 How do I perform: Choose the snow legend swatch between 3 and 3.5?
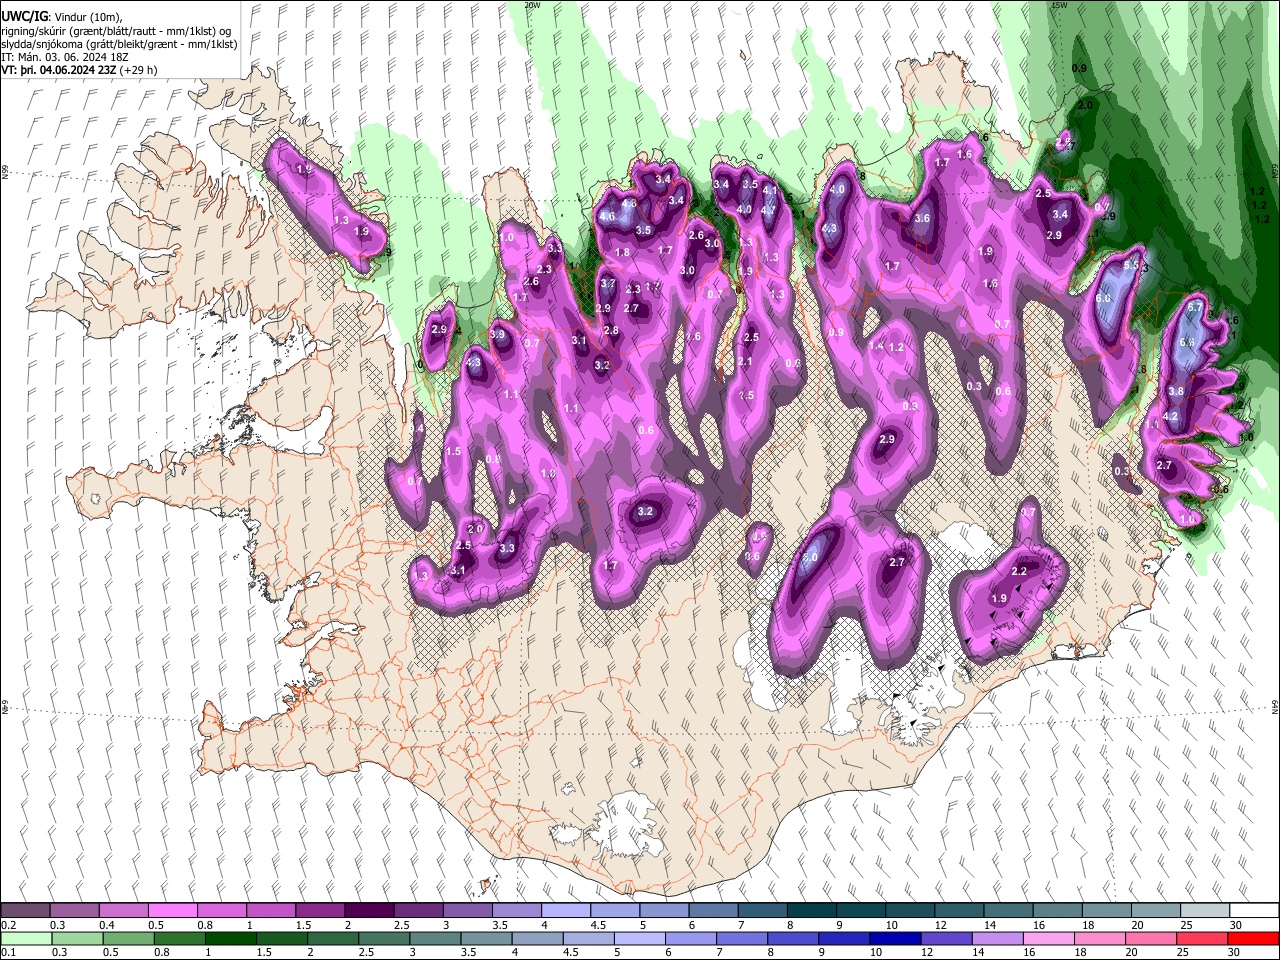pyautogui.click(x=467, y=910)
